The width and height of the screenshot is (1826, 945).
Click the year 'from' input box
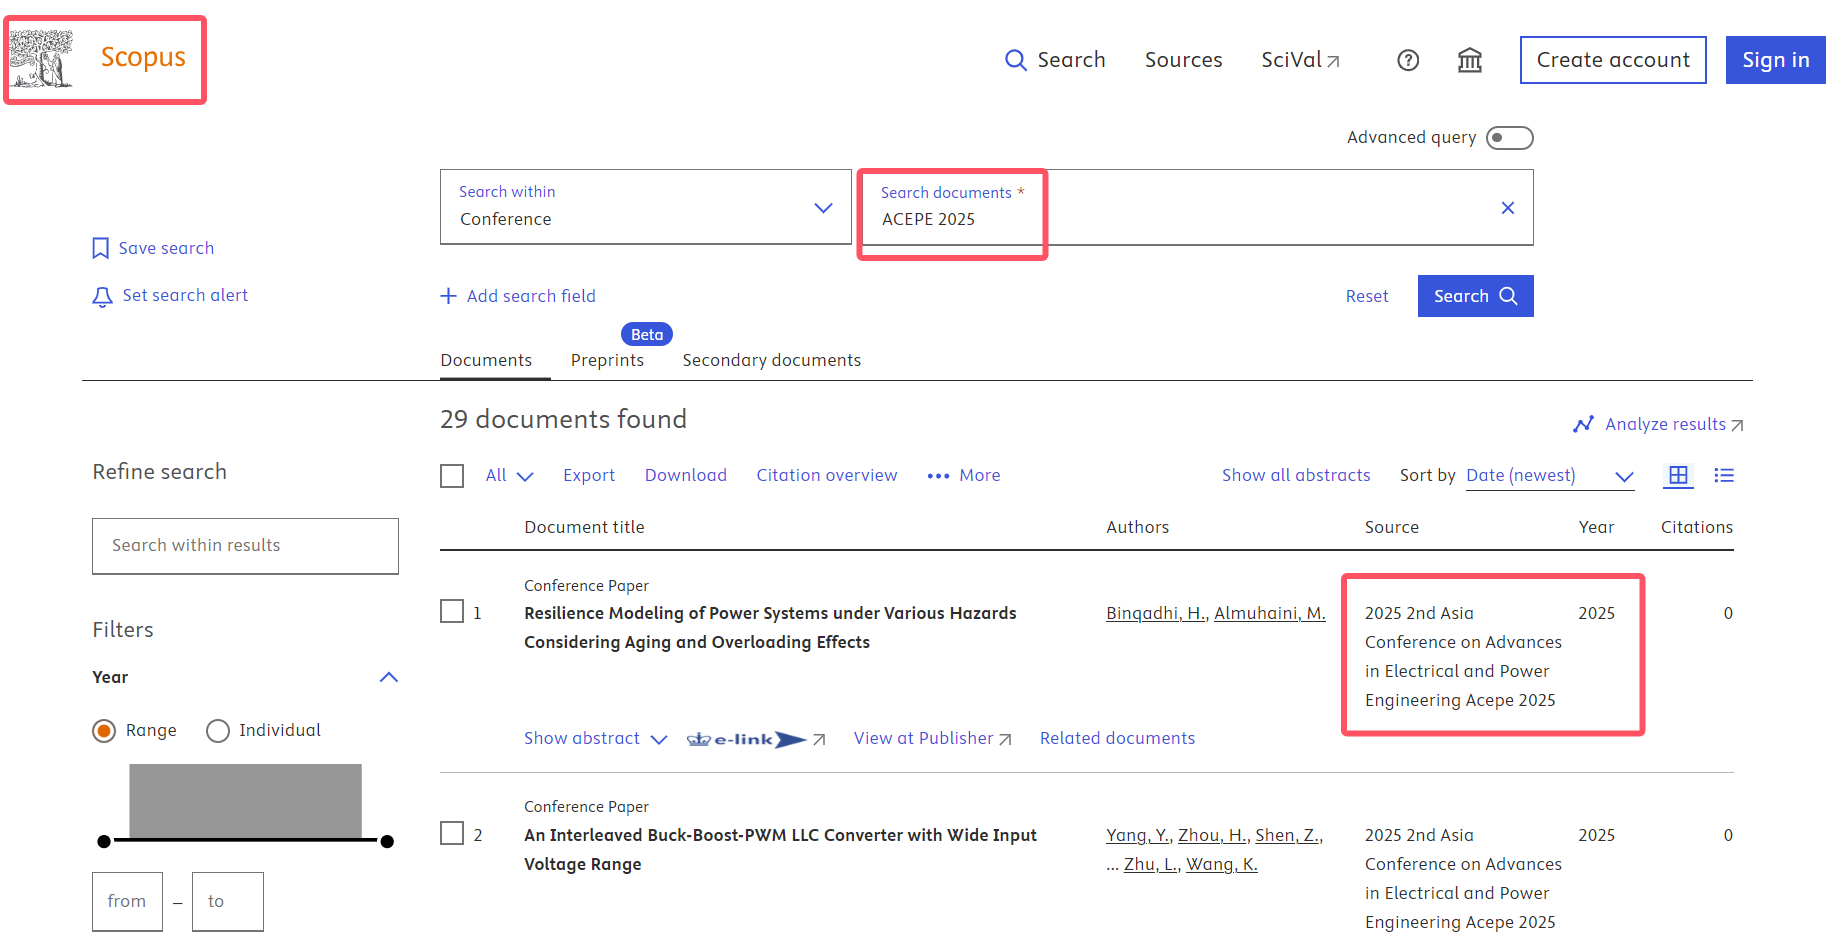[x=127, y=902]
